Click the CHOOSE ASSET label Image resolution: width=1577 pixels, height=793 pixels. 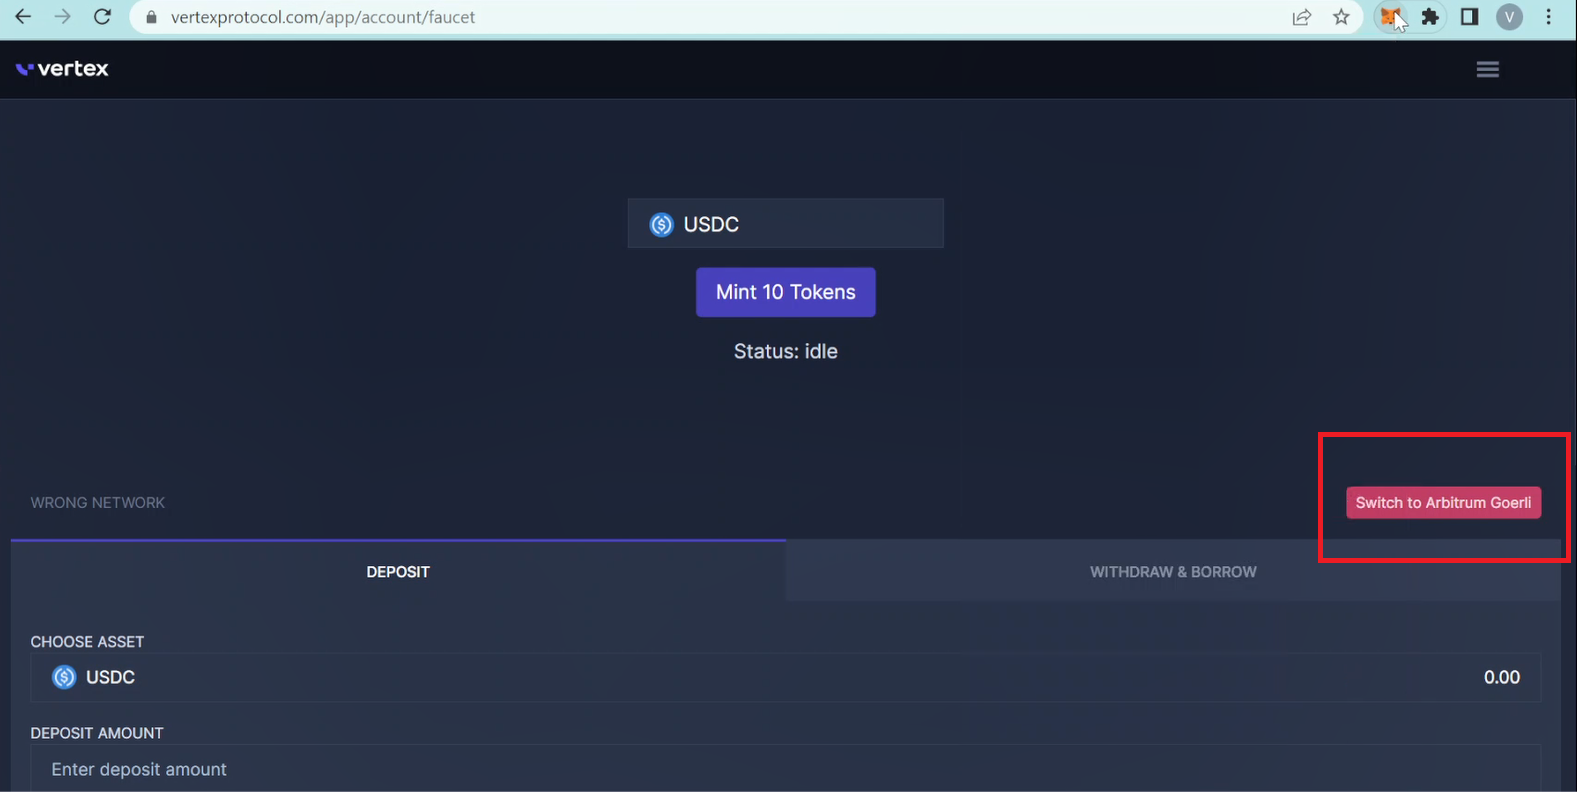click(x=87, y=642)
